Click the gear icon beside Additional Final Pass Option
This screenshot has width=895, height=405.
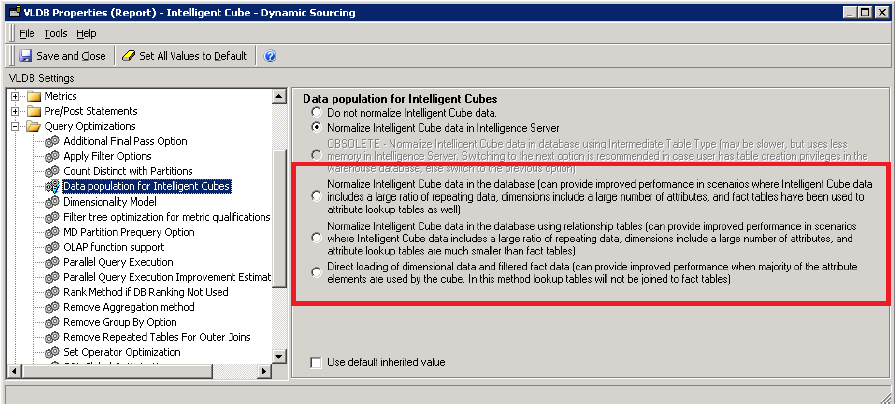click(x=52, y=141)
